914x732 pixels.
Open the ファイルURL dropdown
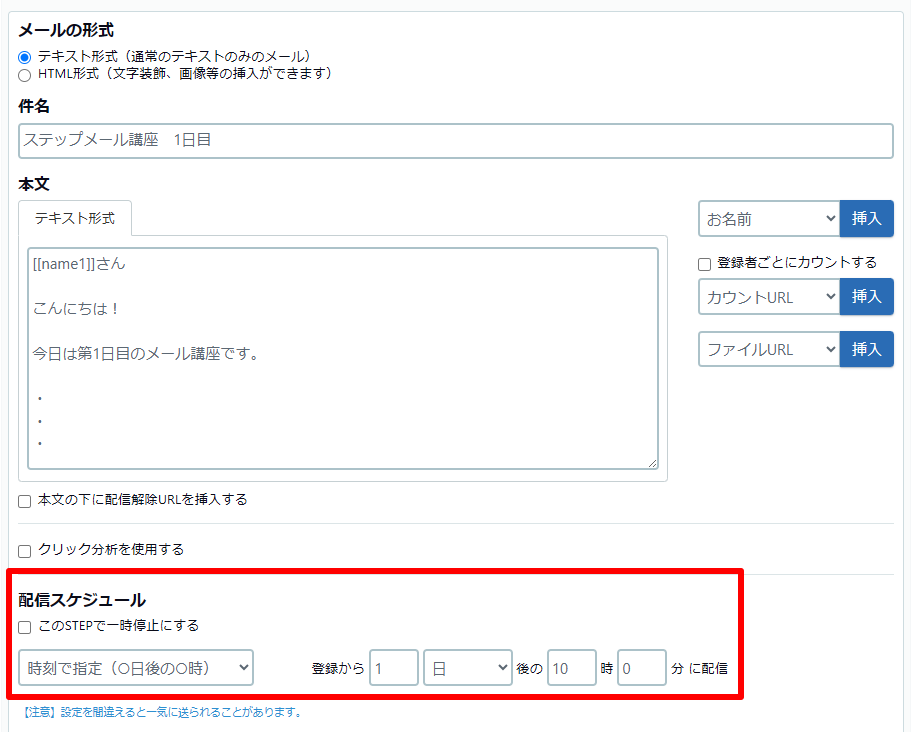point(769,349)
